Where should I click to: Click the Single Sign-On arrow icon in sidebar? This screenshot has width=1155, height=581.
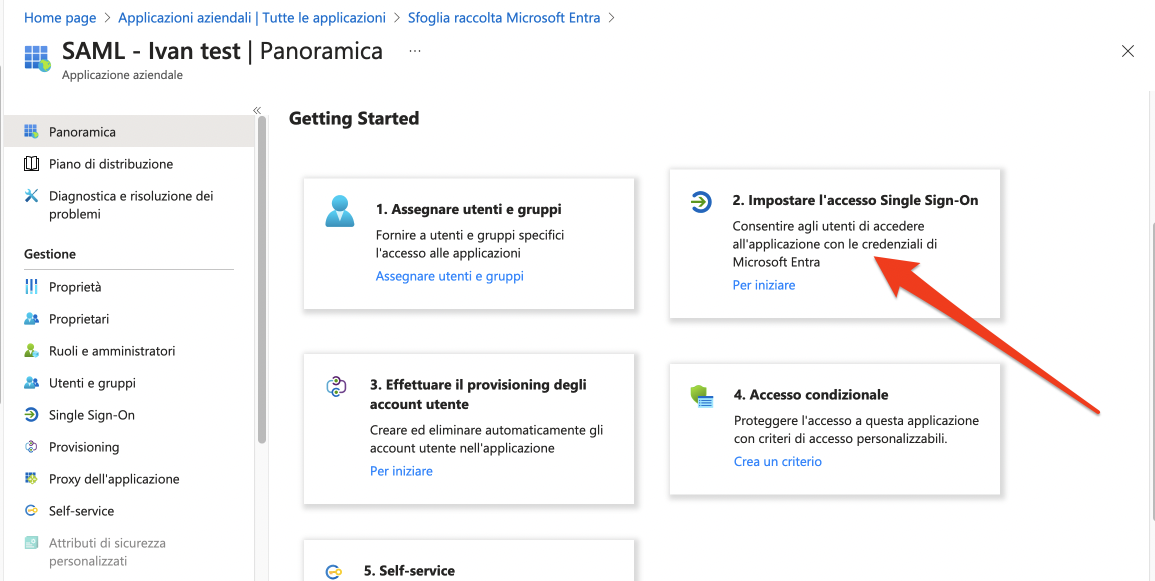pyautogui.click(x=31, y=415)
